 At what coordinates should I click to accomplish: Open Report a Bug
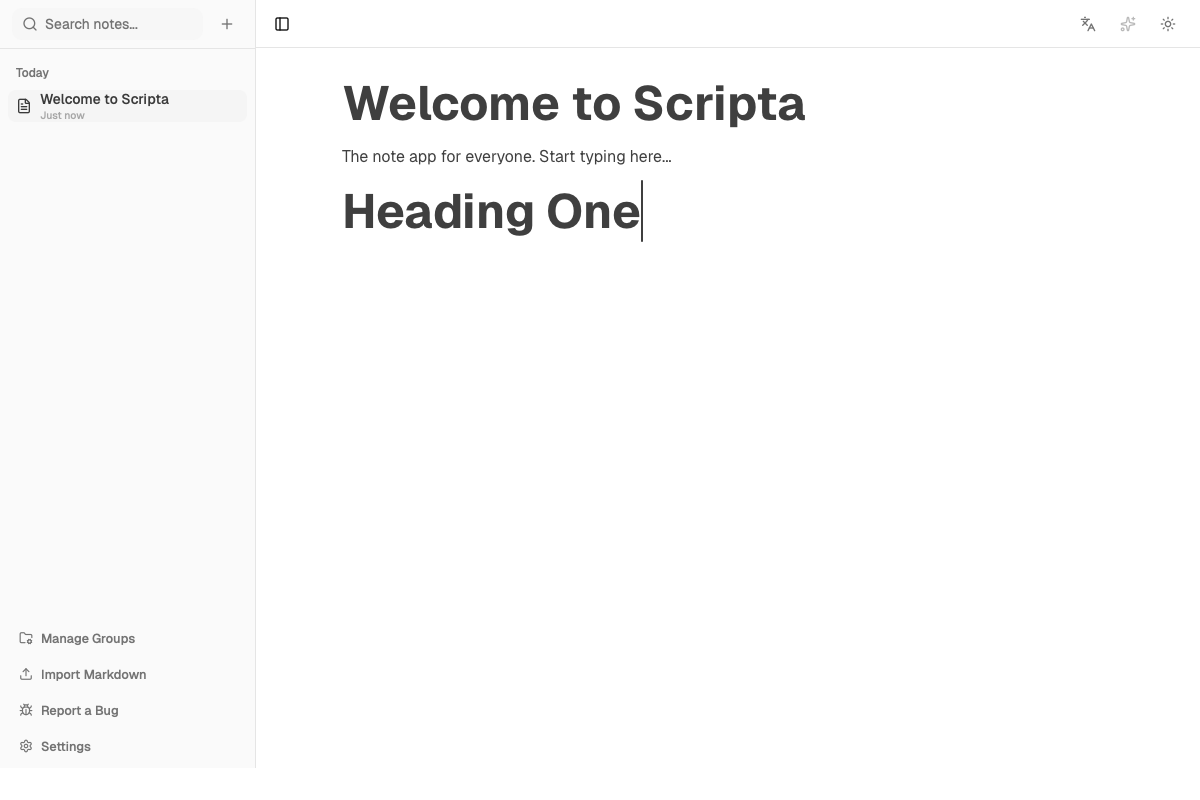click(79, 710)
